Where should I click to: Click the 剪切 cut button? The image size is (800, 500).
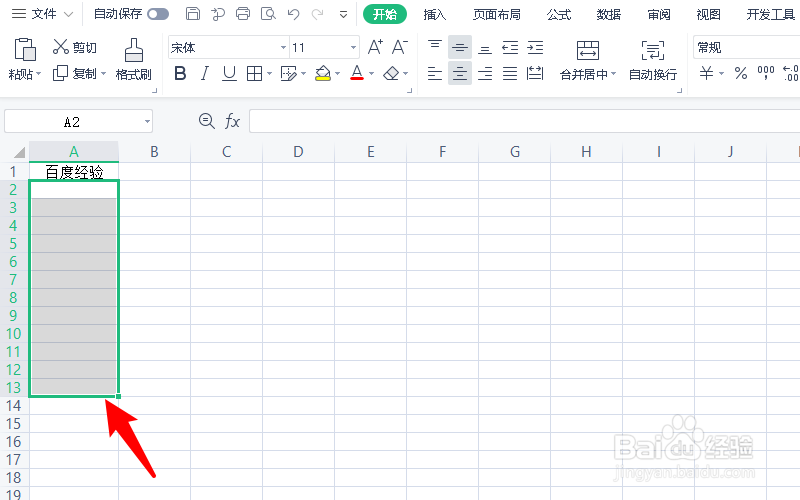coord(74,47)
